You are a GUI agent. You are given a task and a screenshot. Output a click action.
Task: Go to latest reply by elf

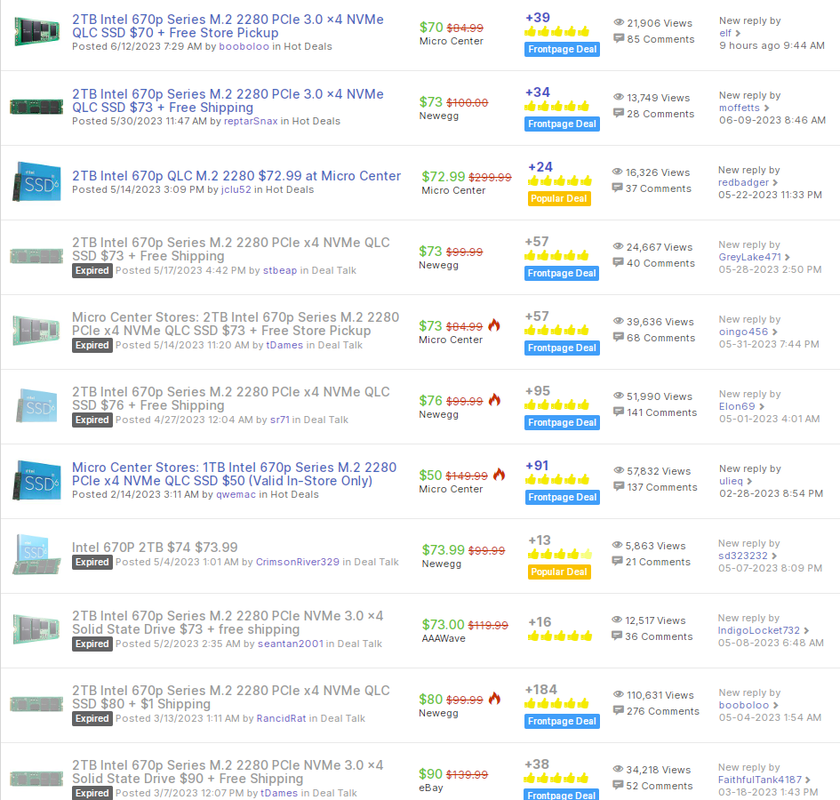pos(730,33)
